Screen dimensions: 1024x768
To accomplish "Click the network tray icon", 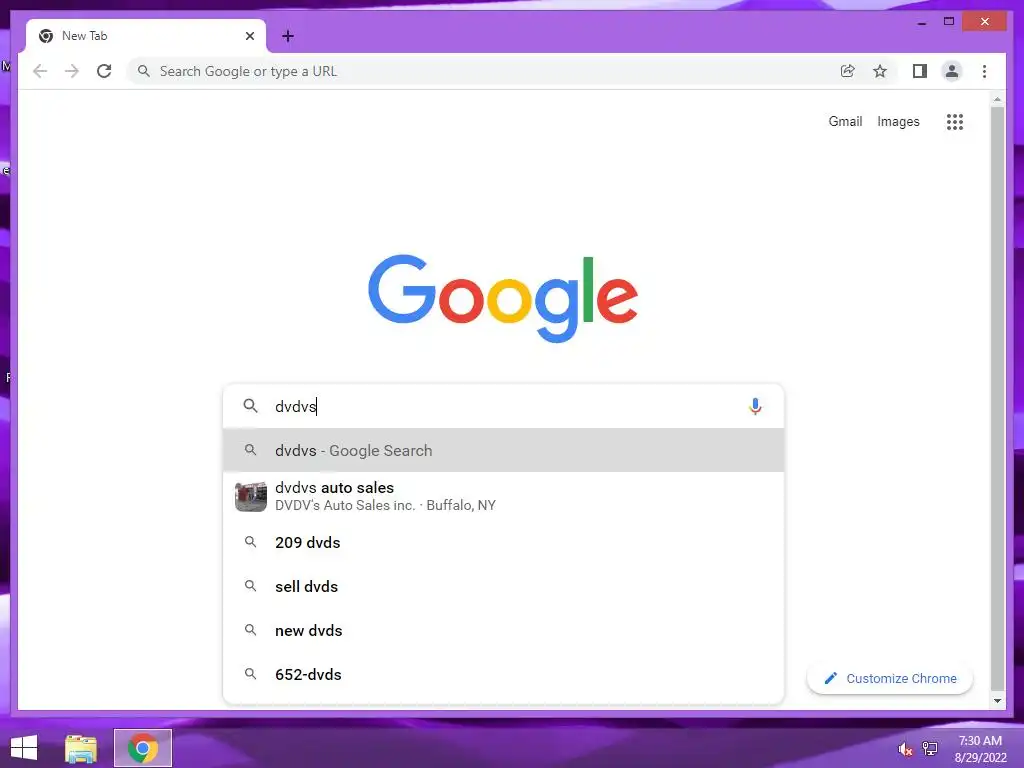I will click(x=930, y=749).
